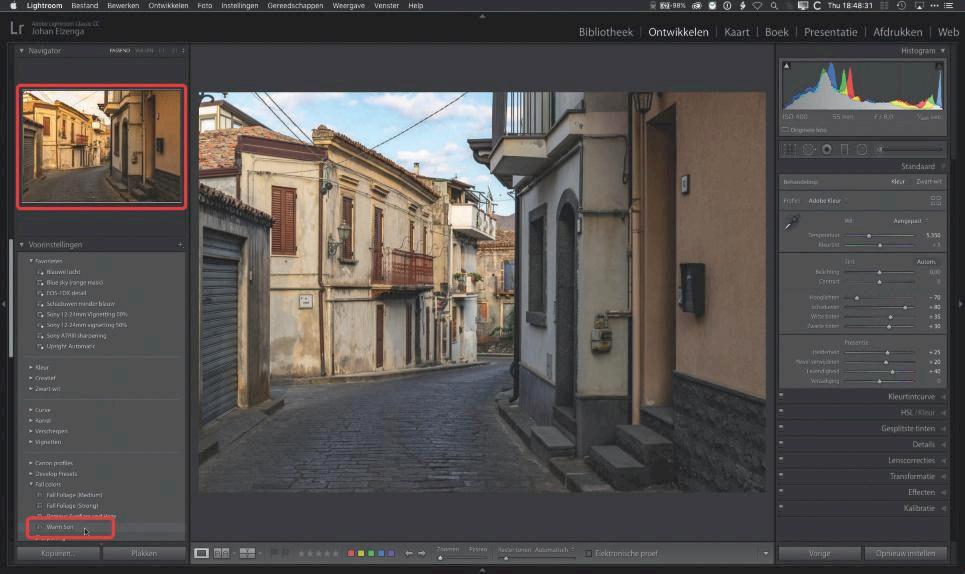Image resolution: width=965 pixels, height=574 pixels.
Task: Hide top module panel arrow
Action: click(482, 16)
